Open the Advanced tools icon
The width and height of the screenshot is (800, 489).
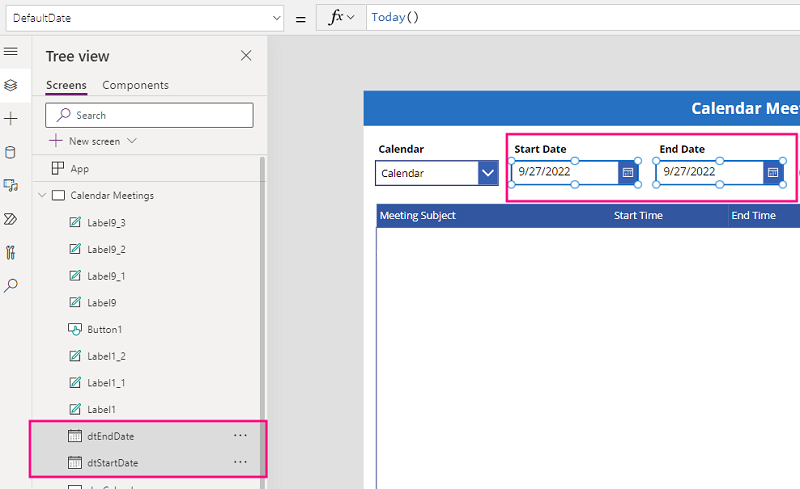coord(11,252)
